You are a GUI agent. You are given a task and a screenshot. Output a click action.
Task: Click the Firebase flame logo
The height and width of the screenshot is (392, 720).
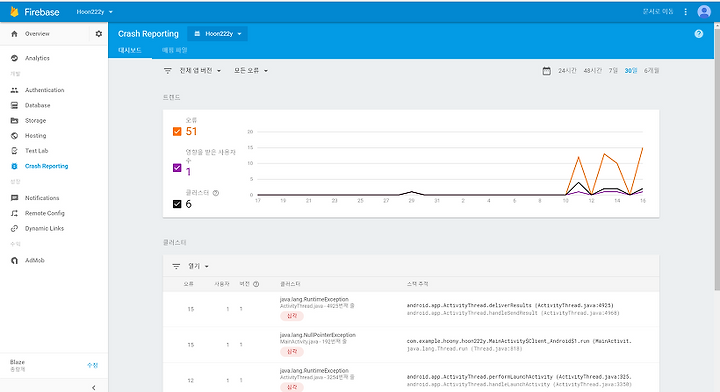click(x=14, y=11)
